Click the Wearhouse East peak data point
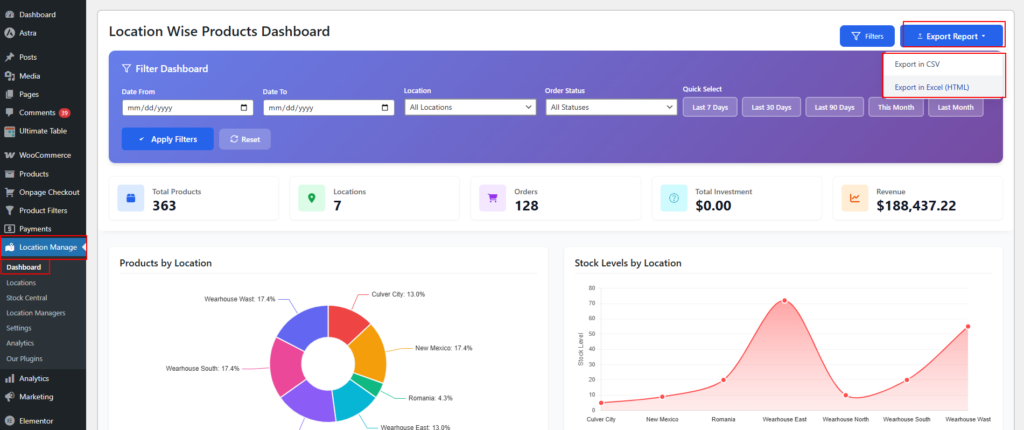1024x430 pixels. (784, 300)
